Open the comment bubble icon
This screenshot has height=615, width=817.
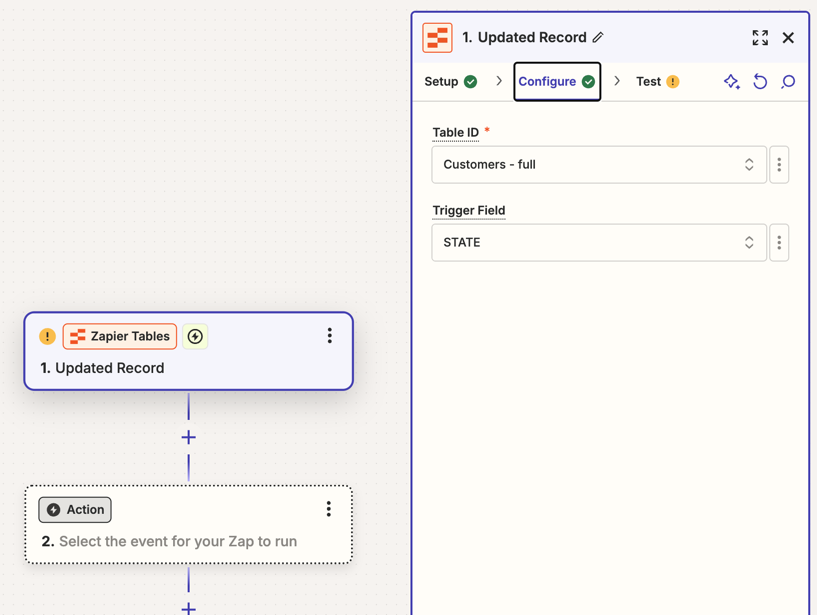tap(788, 82)
